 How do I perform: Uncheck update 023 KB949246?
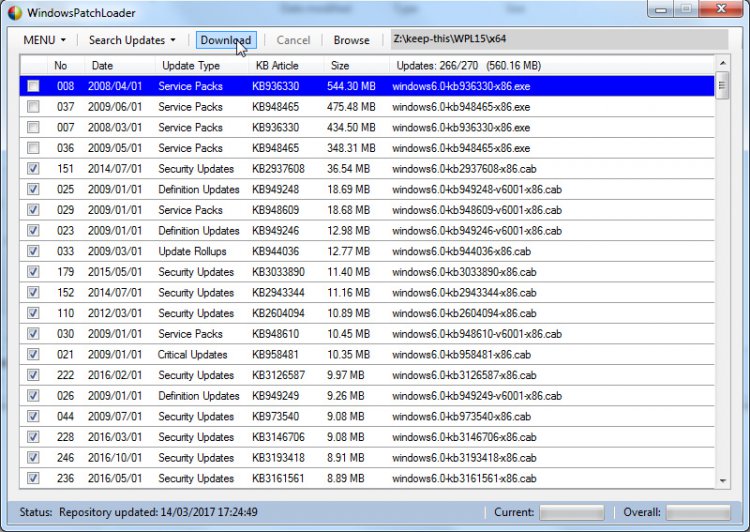coord(33,230)
